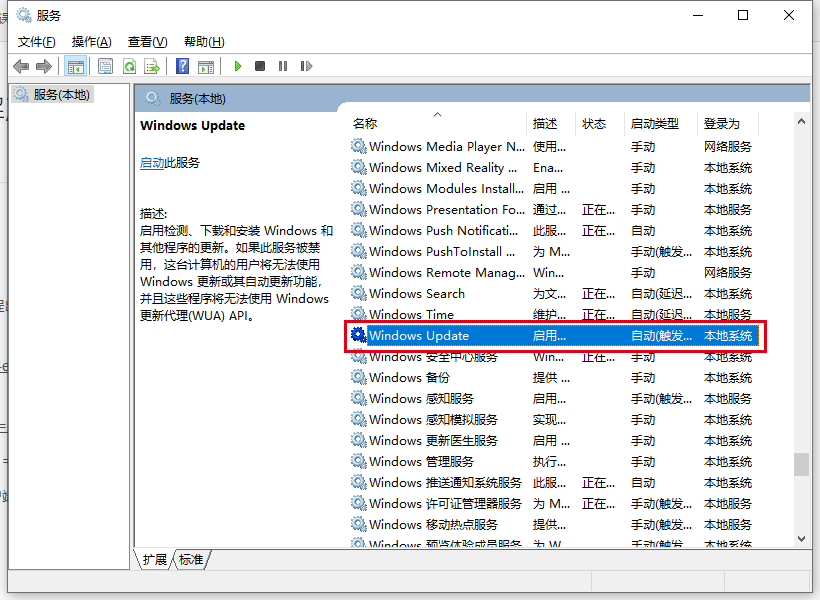
Task: Click the 自动 startup cell of Windows Push Notificati...
Action: (643, 231)
